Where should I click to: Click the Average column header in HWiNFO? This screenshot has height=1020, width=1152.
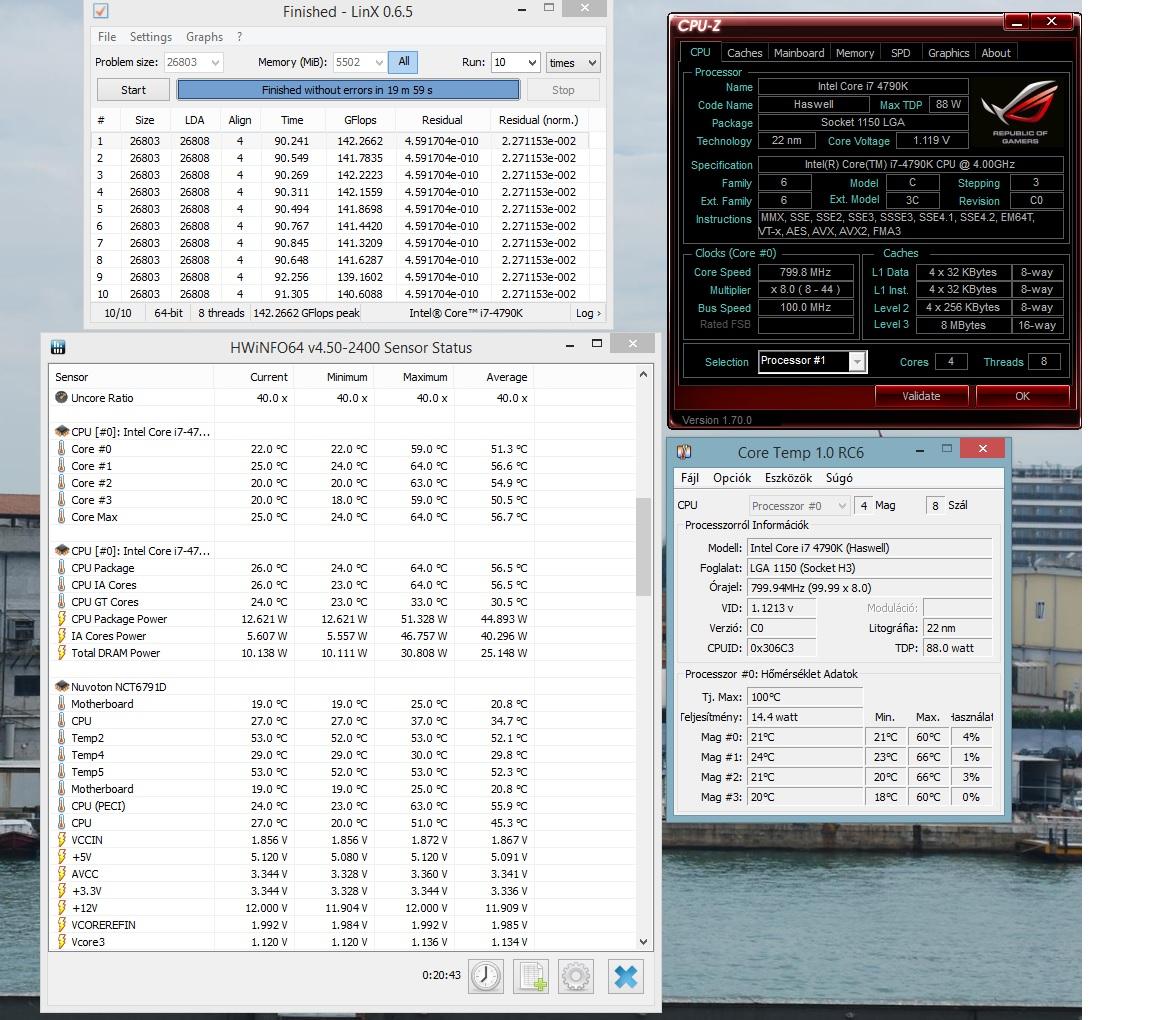(494, 377)
